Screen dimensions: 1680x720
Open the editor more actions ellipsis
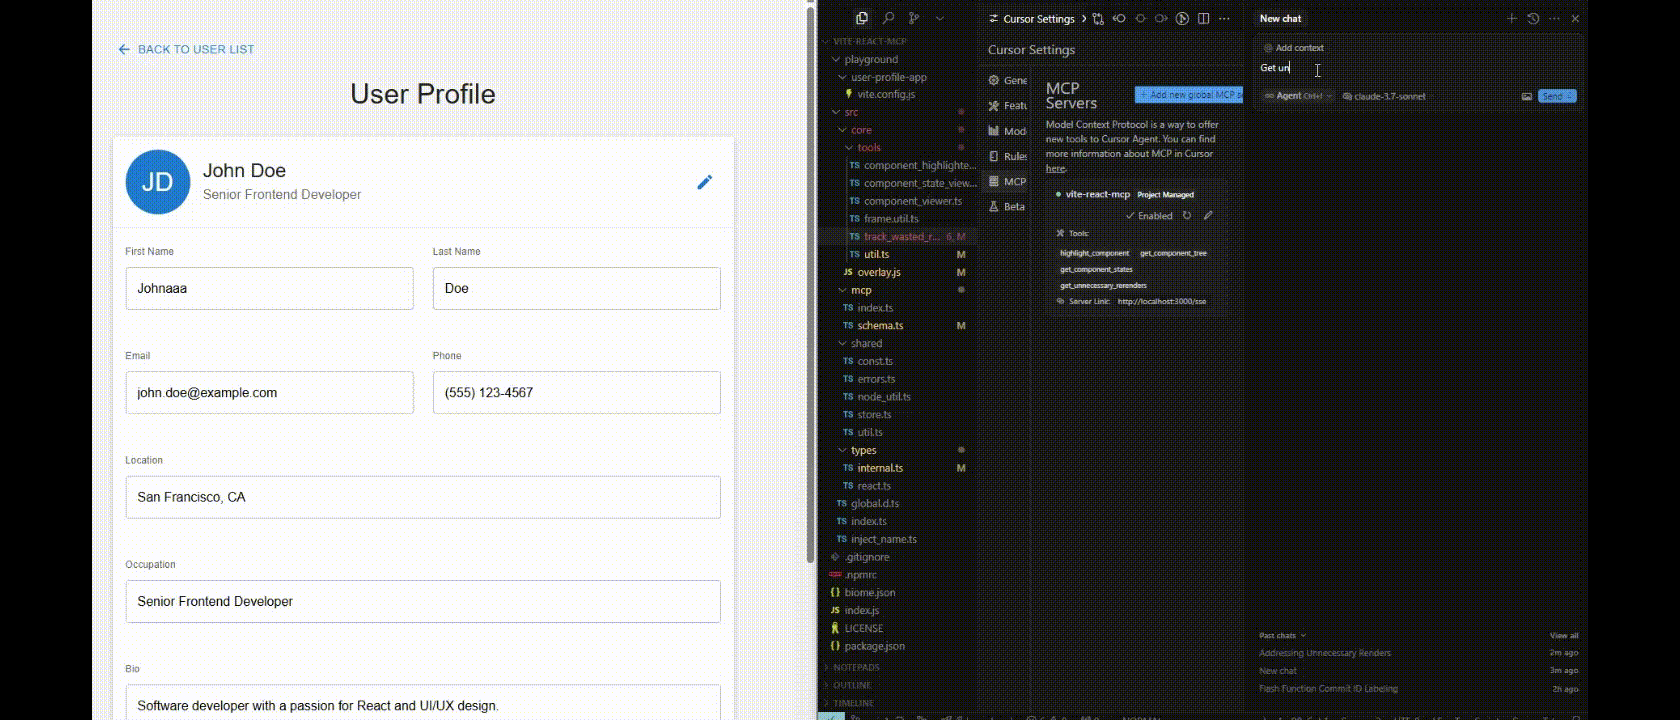[1224, 18]
